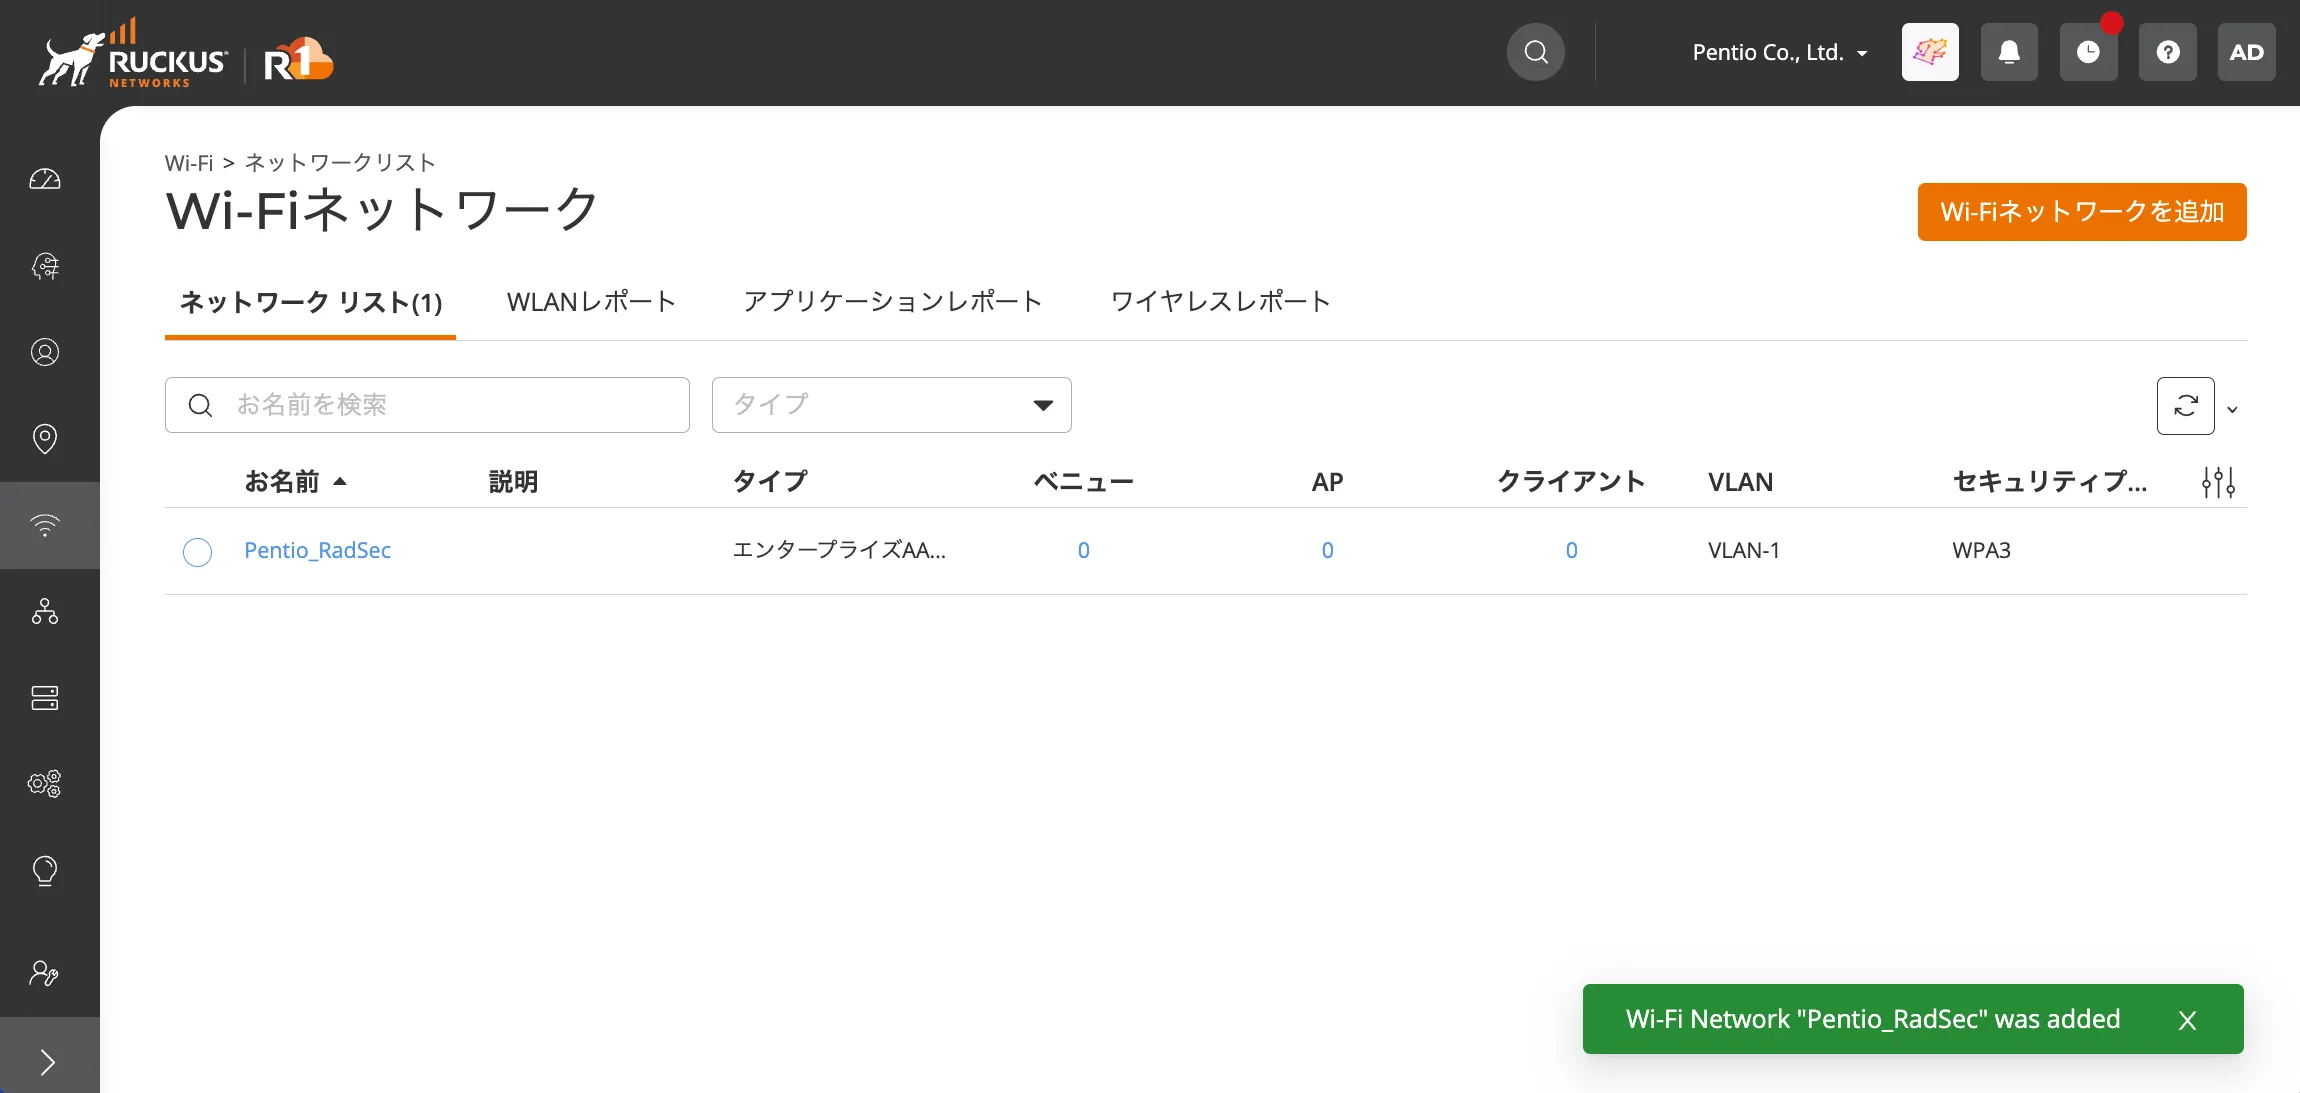This screenshot has width=2300, height=1093.
Task: Open the server stack icon in sidebar
Action: pos(45,698)
